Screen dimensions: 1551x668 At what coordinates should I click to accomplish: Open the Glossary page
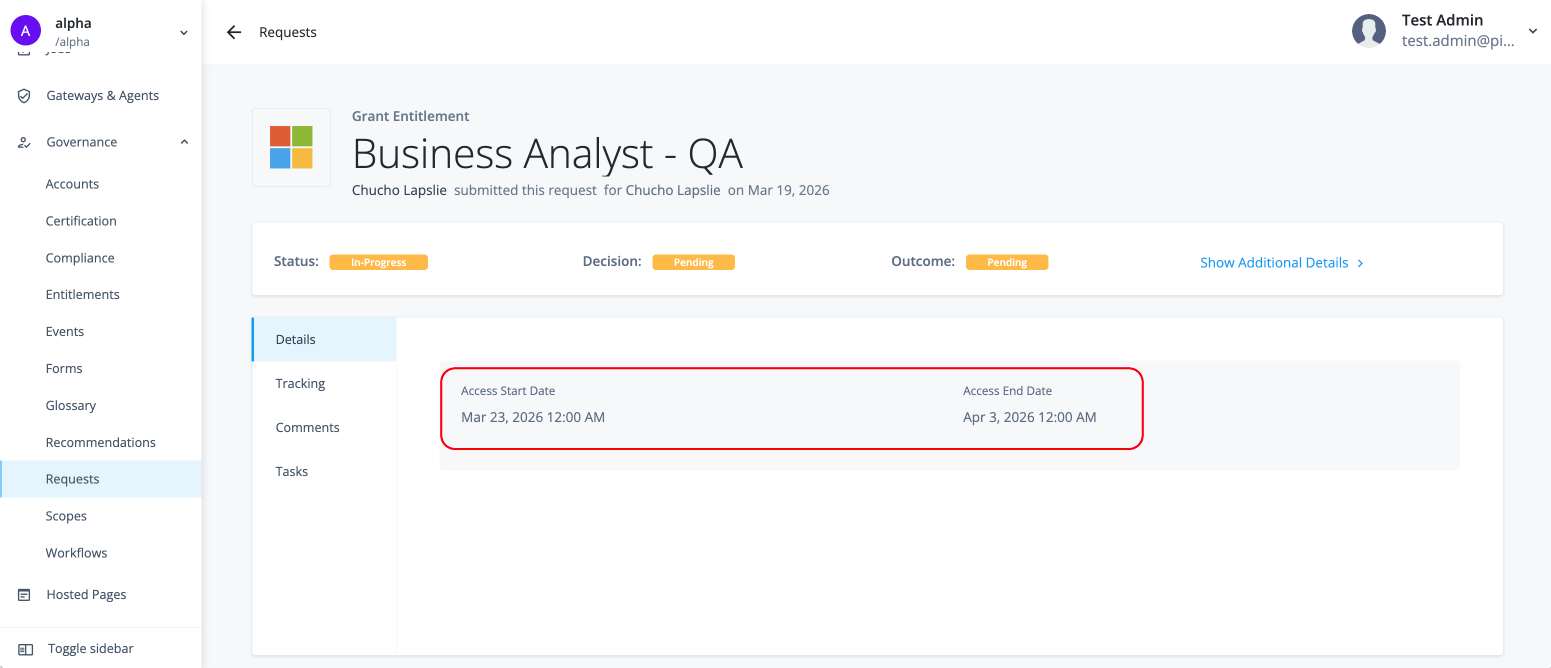click(x=71, y=406)
